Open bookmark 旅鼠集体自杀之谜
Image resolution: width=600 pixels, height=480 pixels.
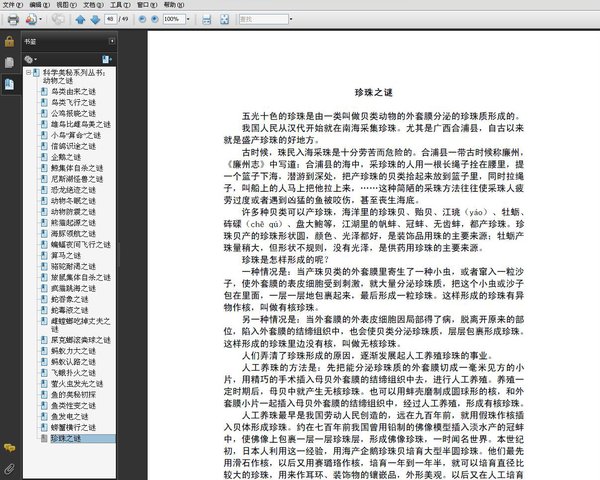[81, 278]
